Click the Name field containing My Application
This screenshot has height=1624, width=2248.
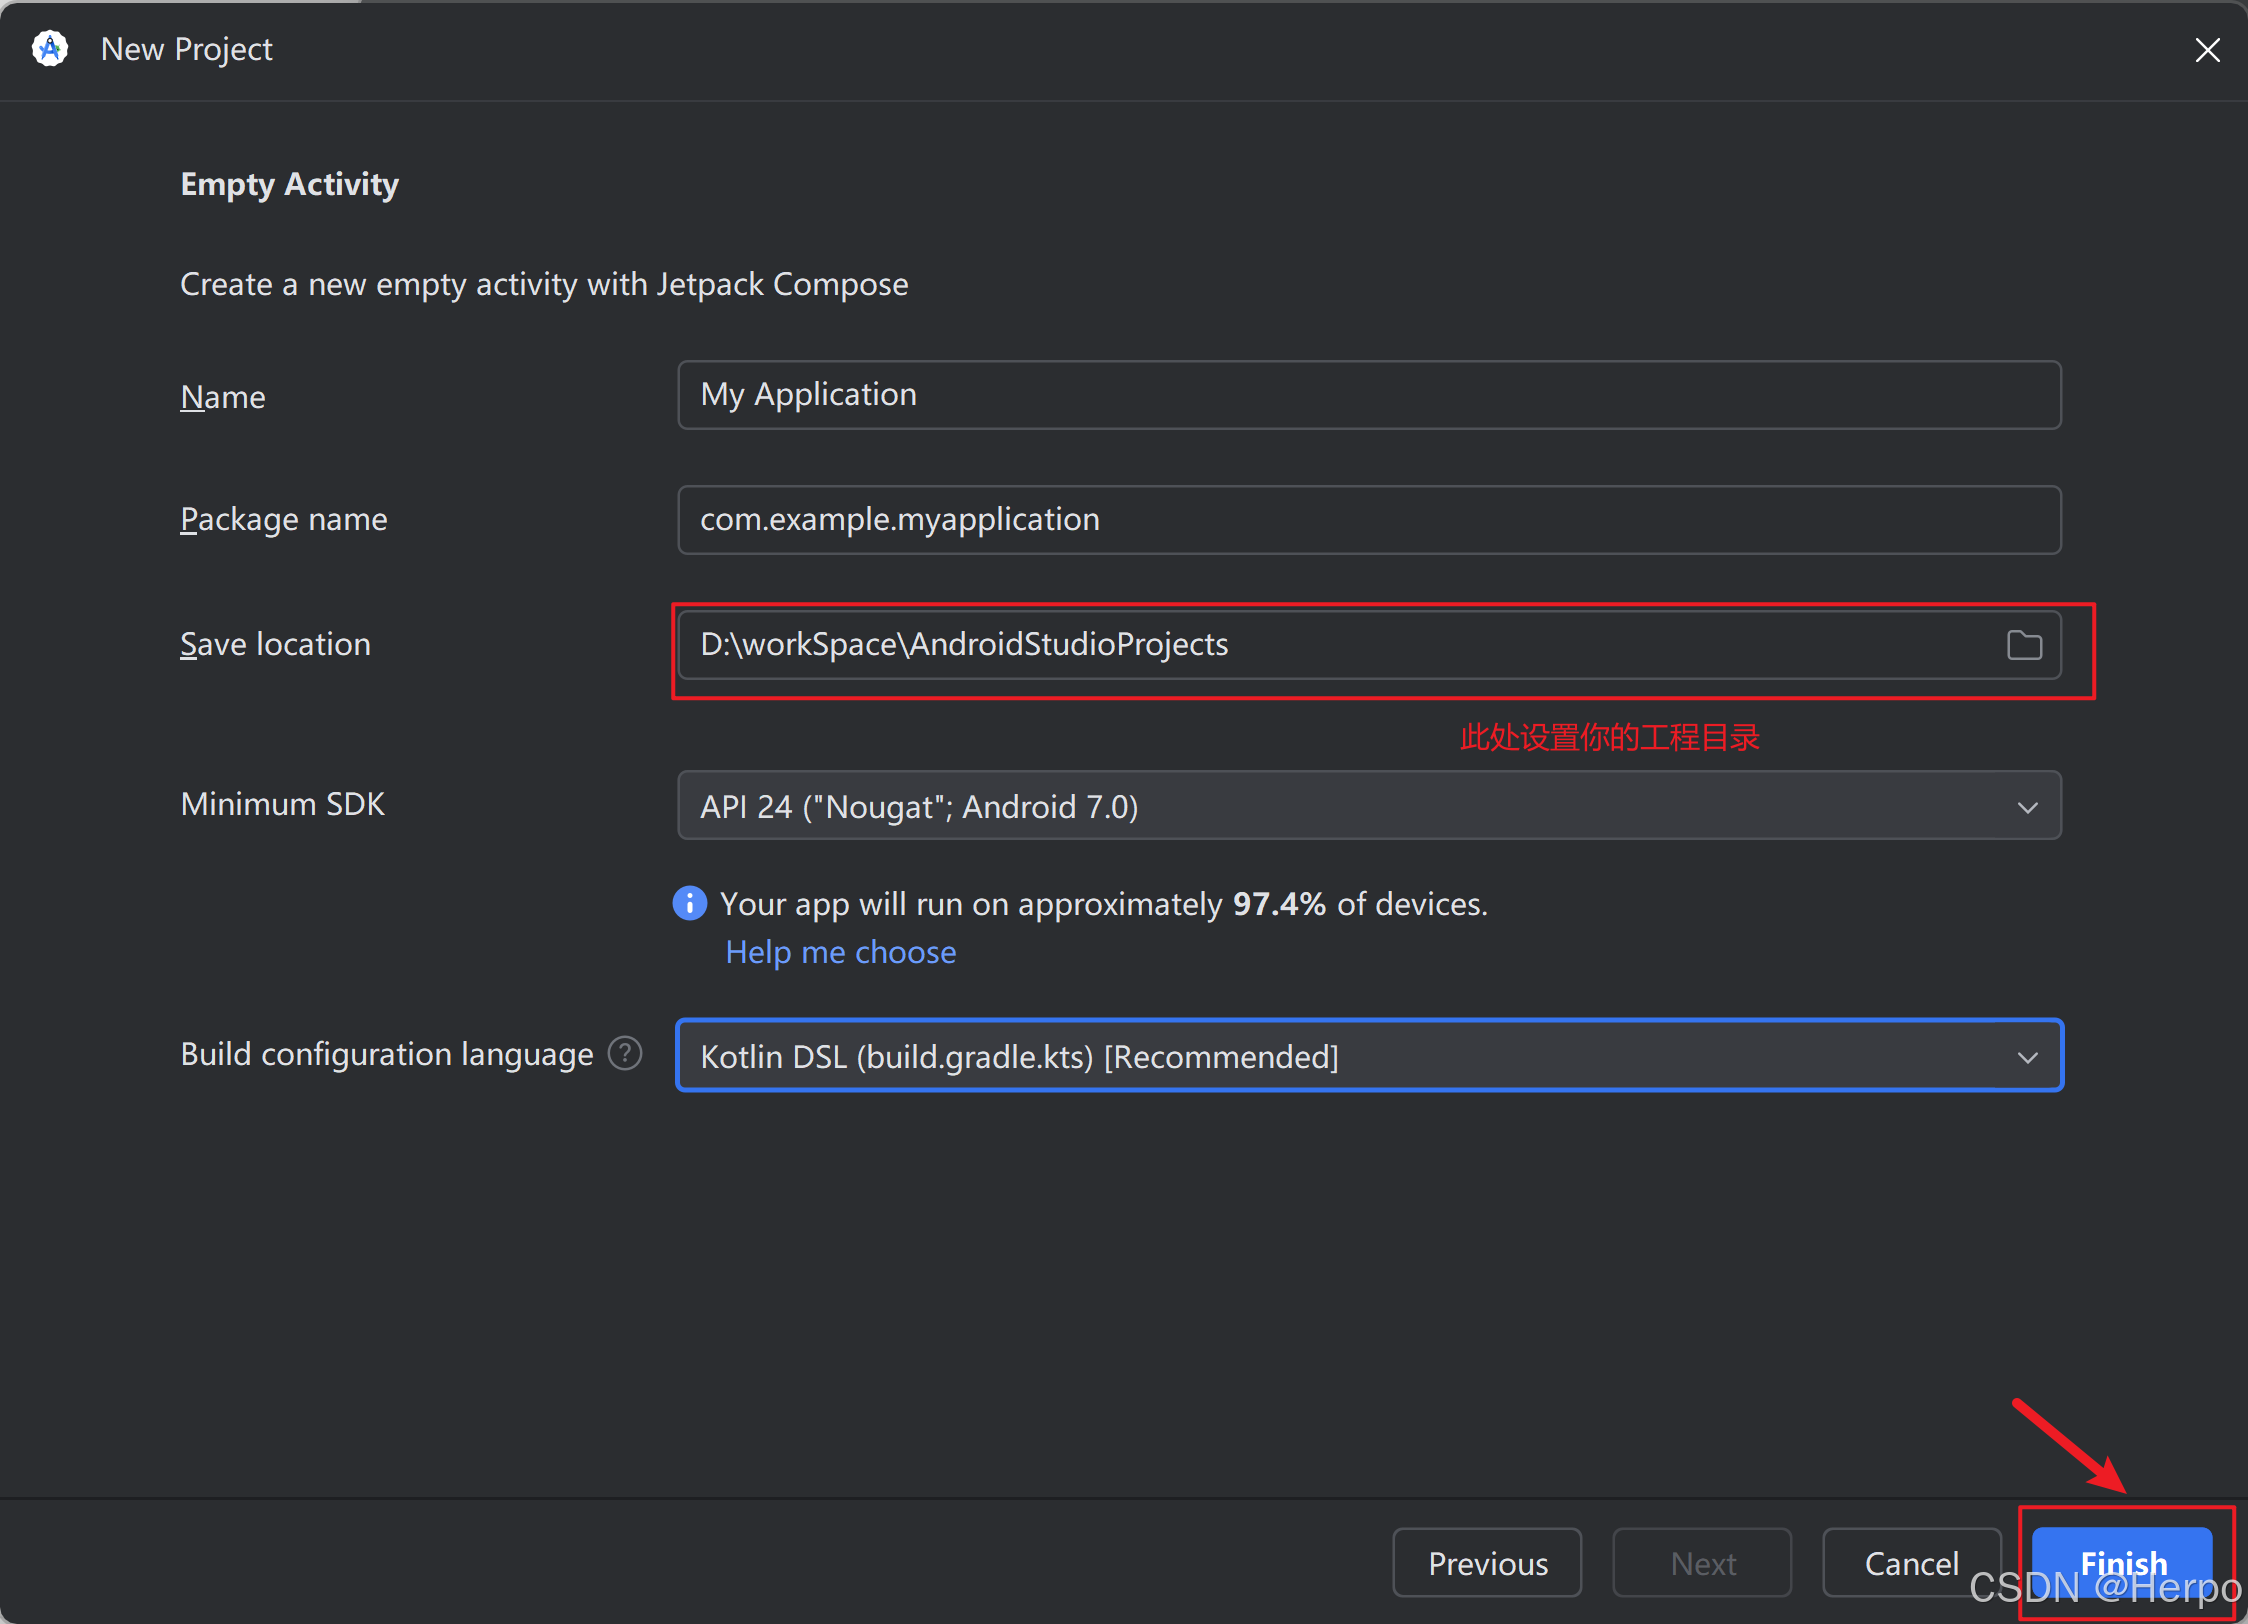click(1368, 395)
